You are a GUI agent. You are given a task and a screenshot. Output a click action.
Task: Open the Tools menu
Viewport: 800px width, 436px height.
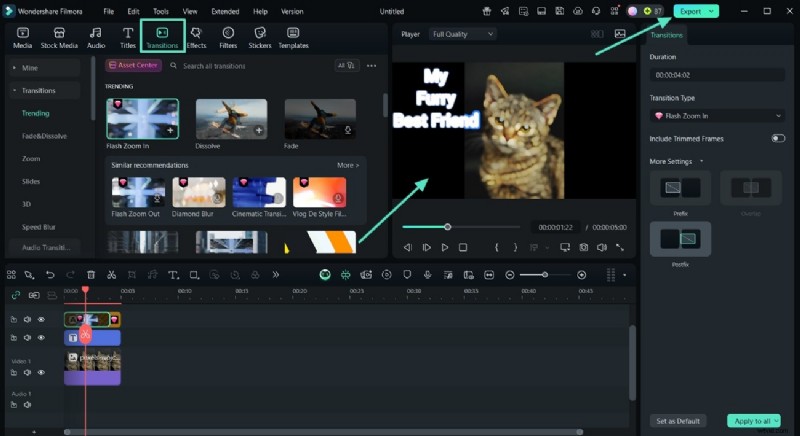click(x=160, y=11)
